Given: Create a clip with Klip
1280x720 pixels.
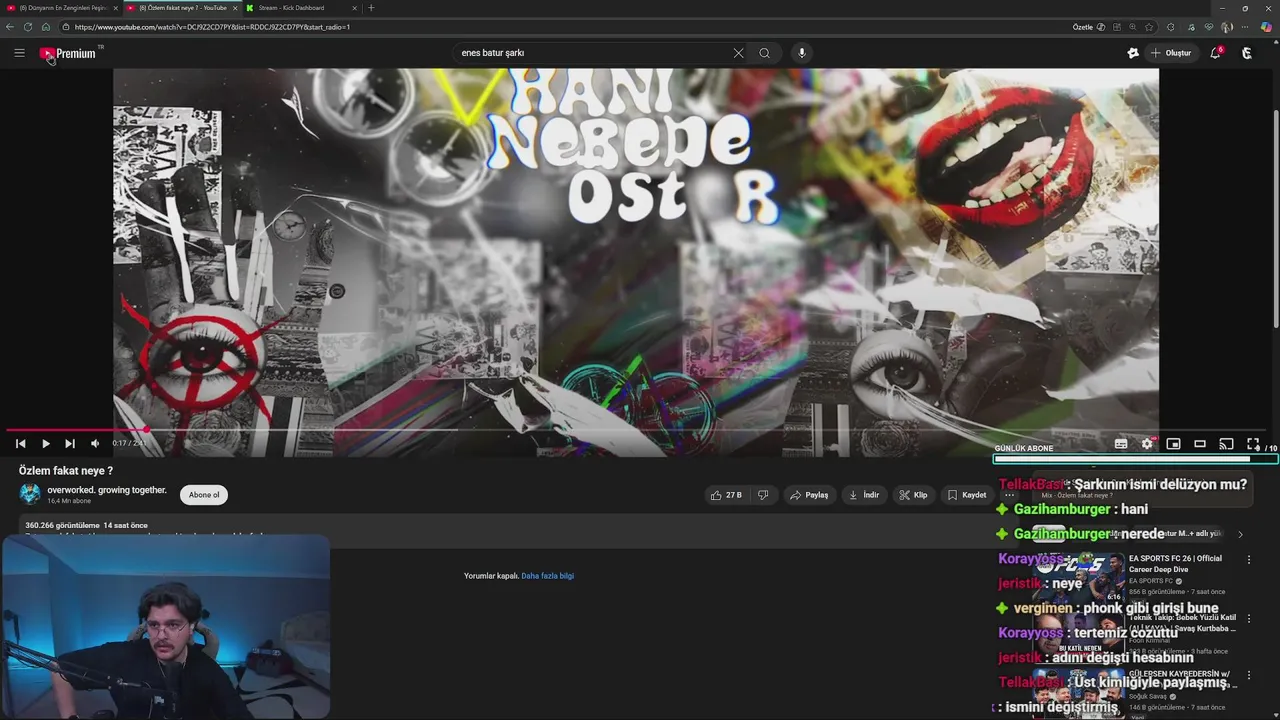Looking at the screenshot, I should (913, 495).
